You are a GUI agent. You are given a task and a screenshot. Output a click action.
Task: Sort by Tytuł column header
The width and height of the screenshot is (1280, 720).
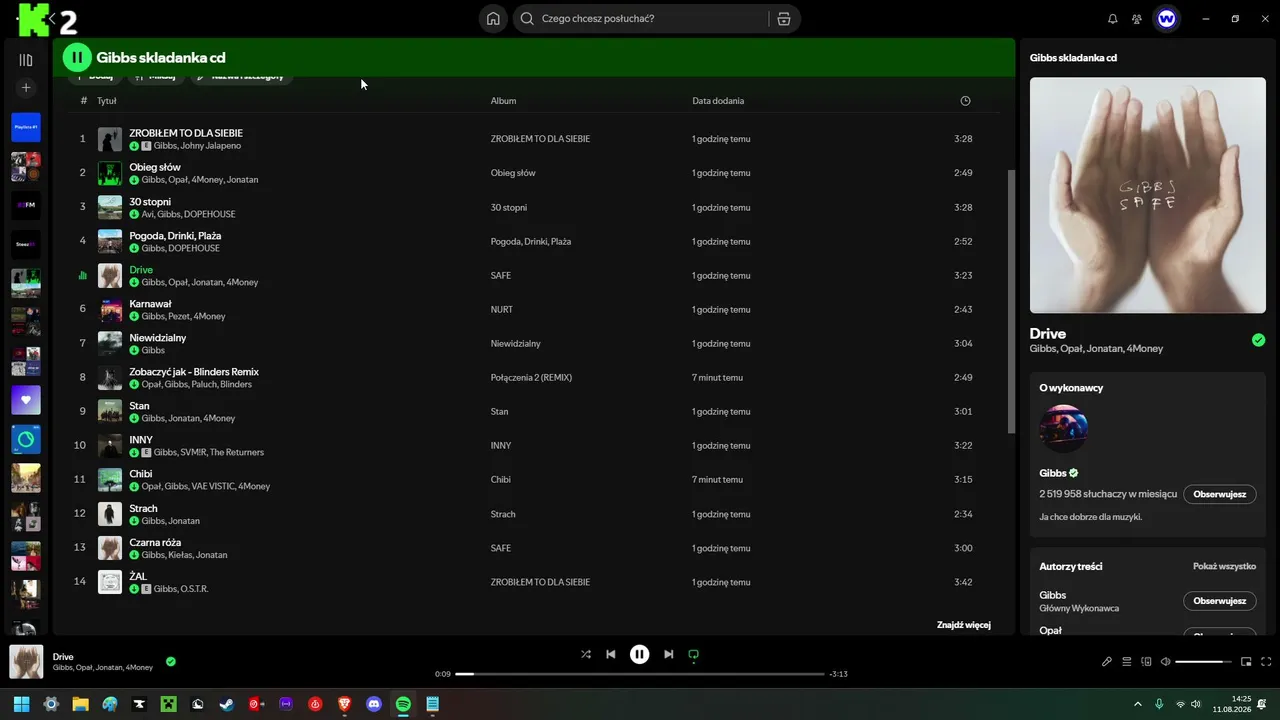point(107,101)
